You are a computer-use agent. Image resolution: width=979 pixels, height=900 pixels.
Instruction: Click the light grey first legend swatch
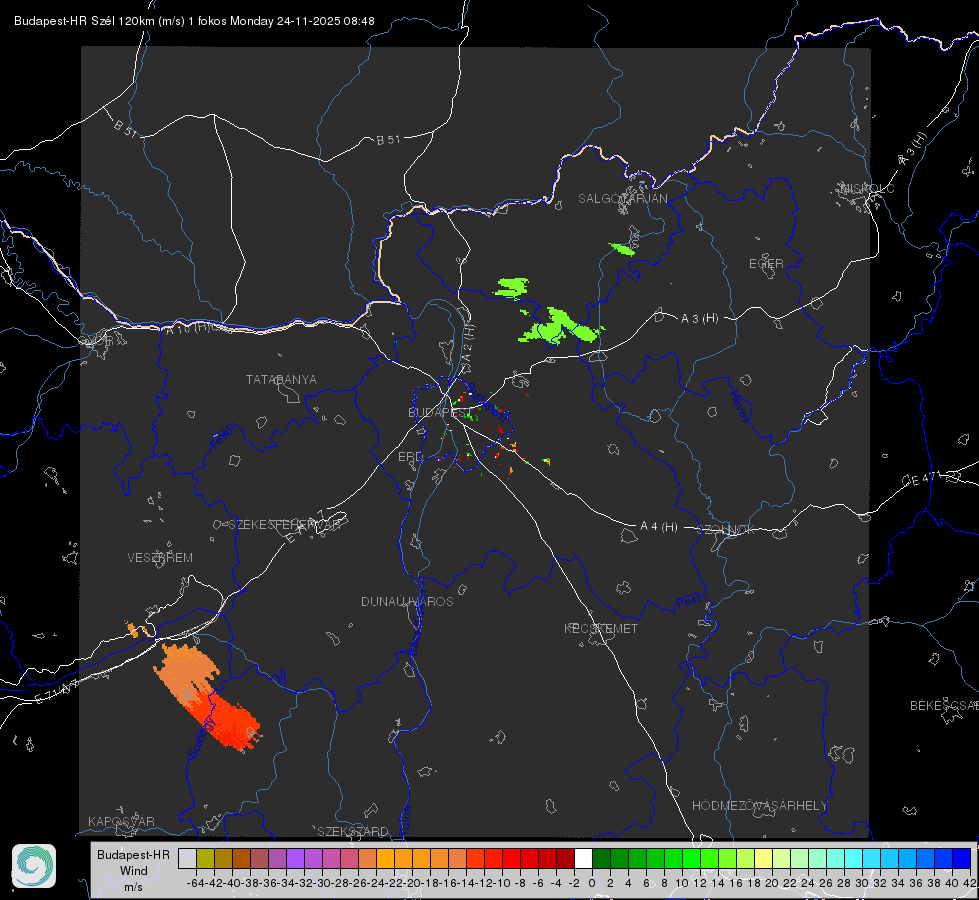[187, 858]
